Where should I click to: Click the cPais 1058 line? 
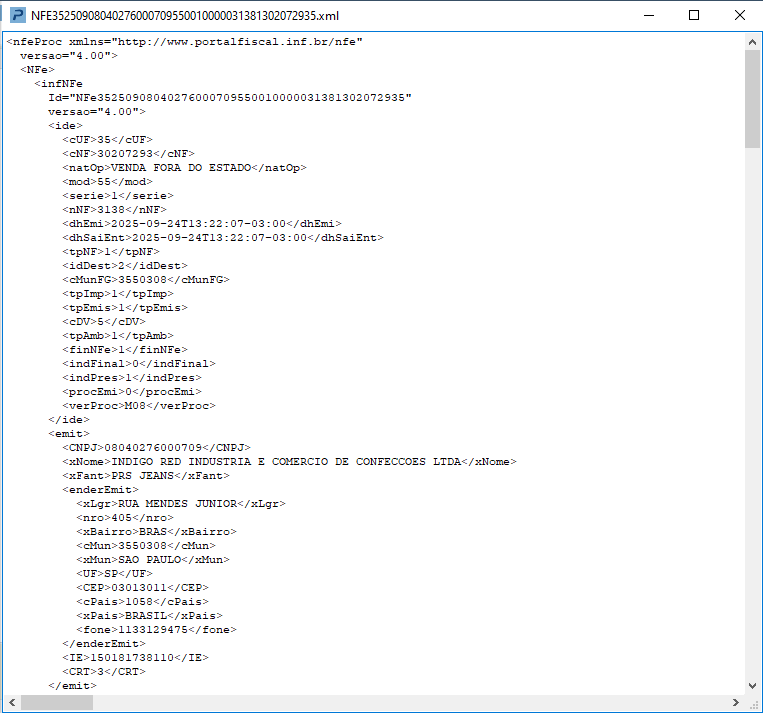(142, 602)
